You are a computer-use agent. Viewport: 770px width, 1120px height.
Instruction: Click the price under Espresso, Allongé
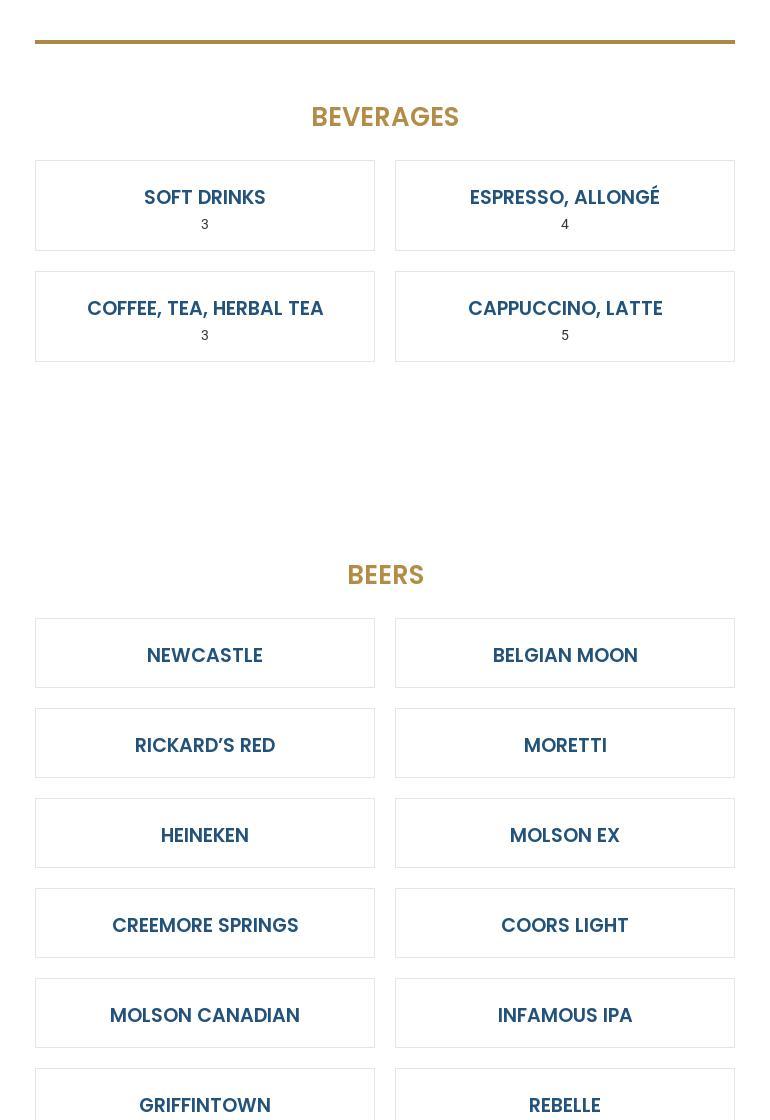point(564,224)
